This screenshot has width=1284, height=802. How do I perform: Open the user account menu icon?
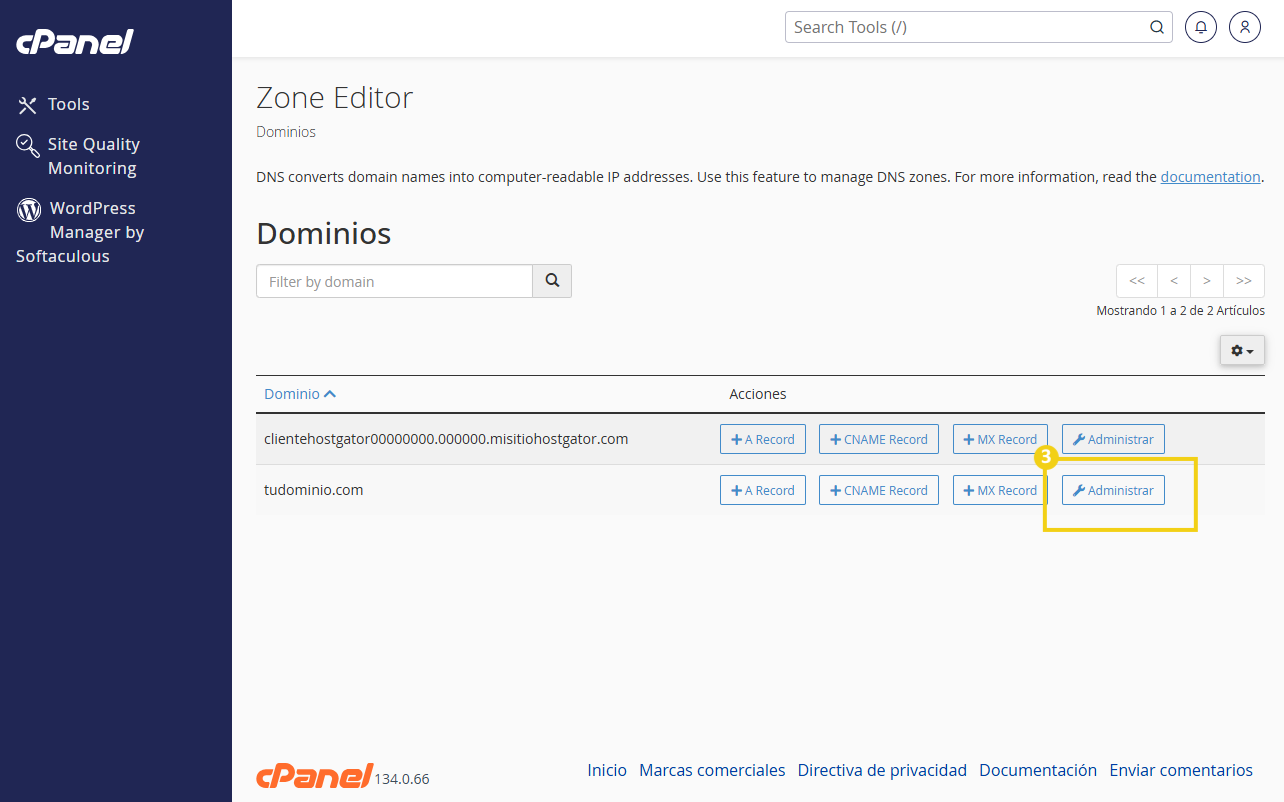click(x=1245, y=27)
